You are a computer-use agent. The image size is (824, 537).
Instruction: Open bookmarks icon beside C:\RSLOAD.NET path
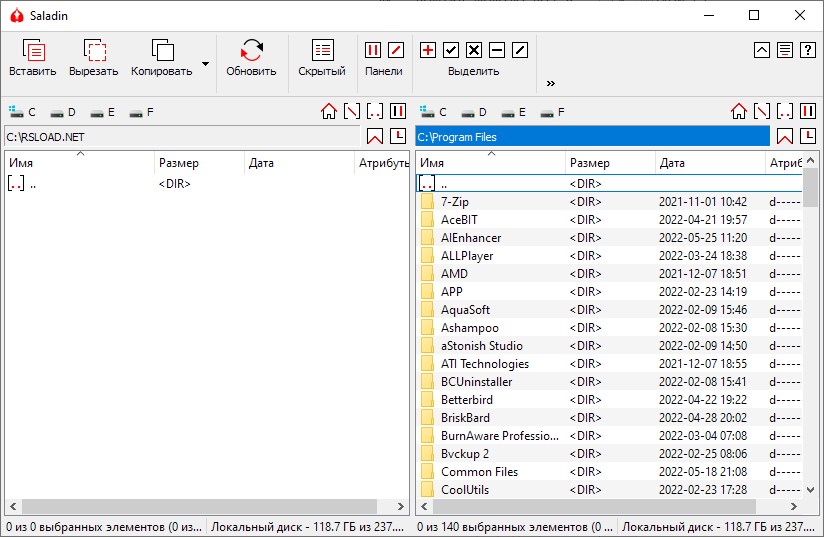375,136
